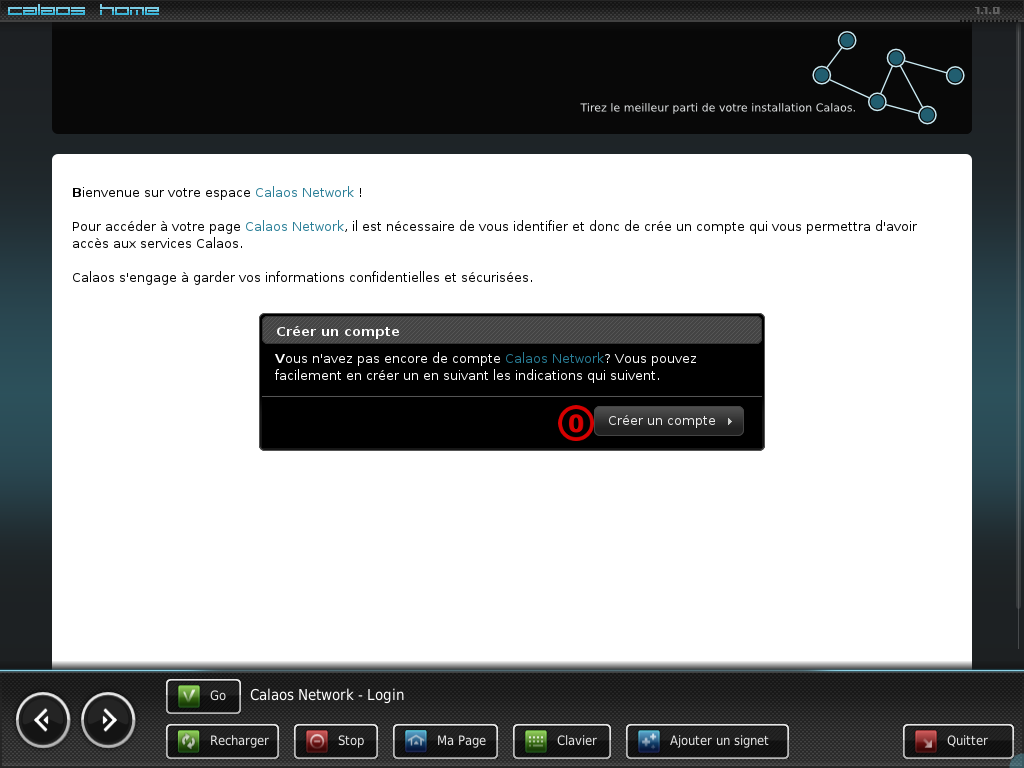Open Ma Page home button
Viewport: 1024px width, 768px height.
click(445, 741)
